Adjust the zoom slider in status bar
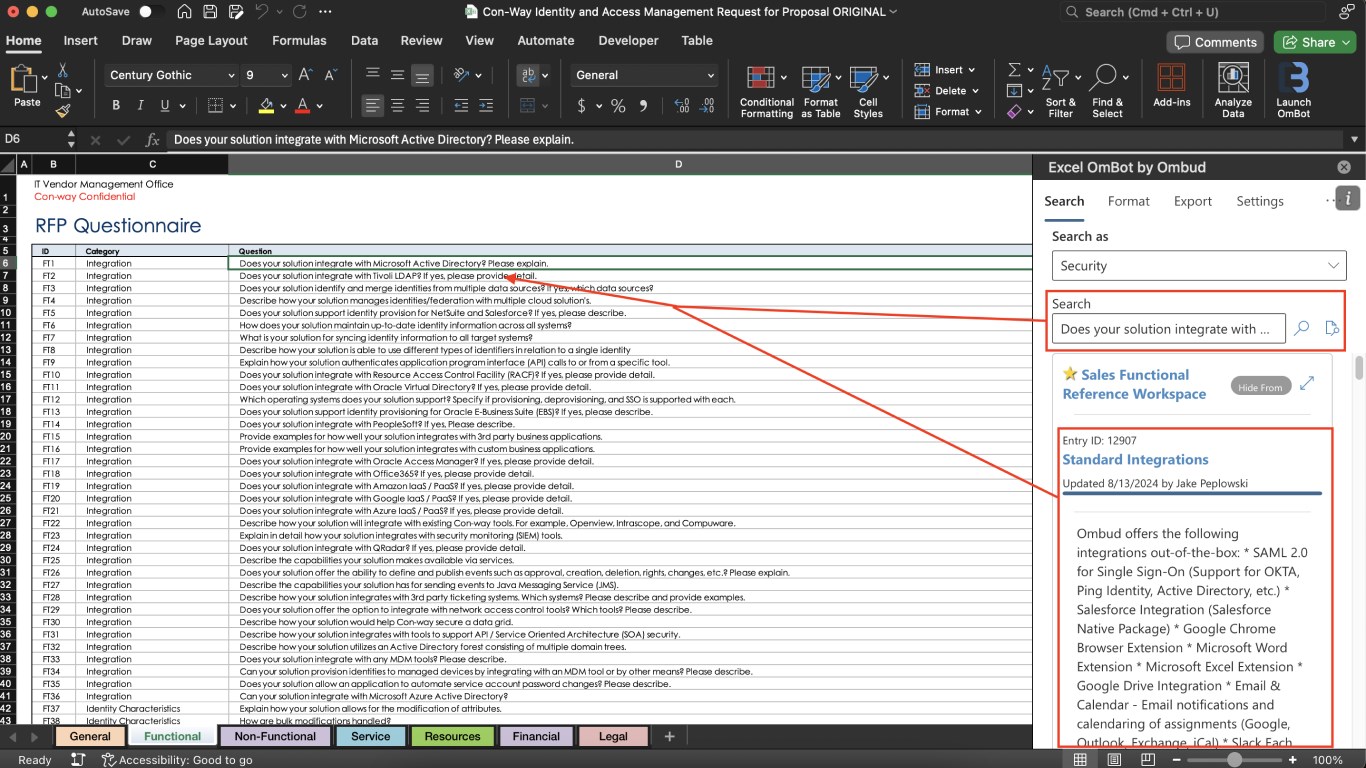Screen dimensions: 1366x768 [1235, 760]
